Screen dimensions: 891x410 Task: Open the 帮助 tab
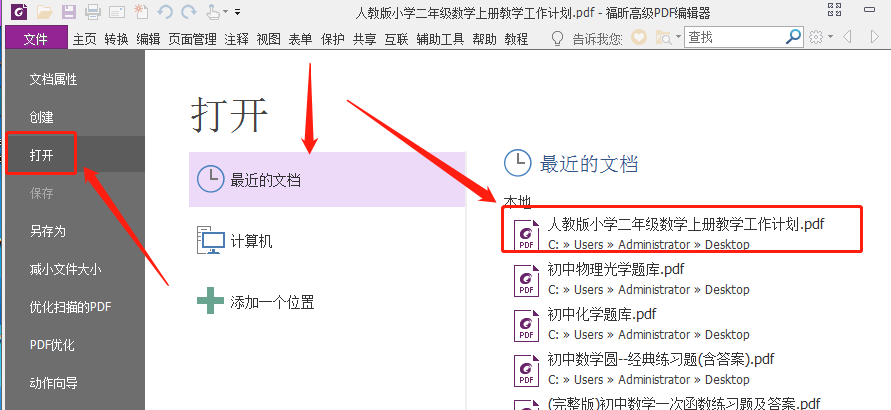click(x=484, y=39)
